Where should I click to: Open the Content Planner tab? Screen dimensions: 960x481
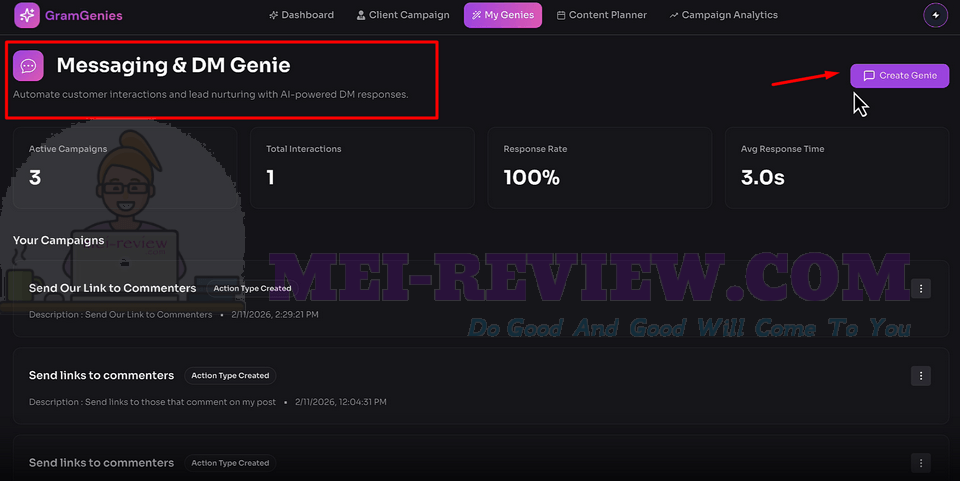[601, 15]
